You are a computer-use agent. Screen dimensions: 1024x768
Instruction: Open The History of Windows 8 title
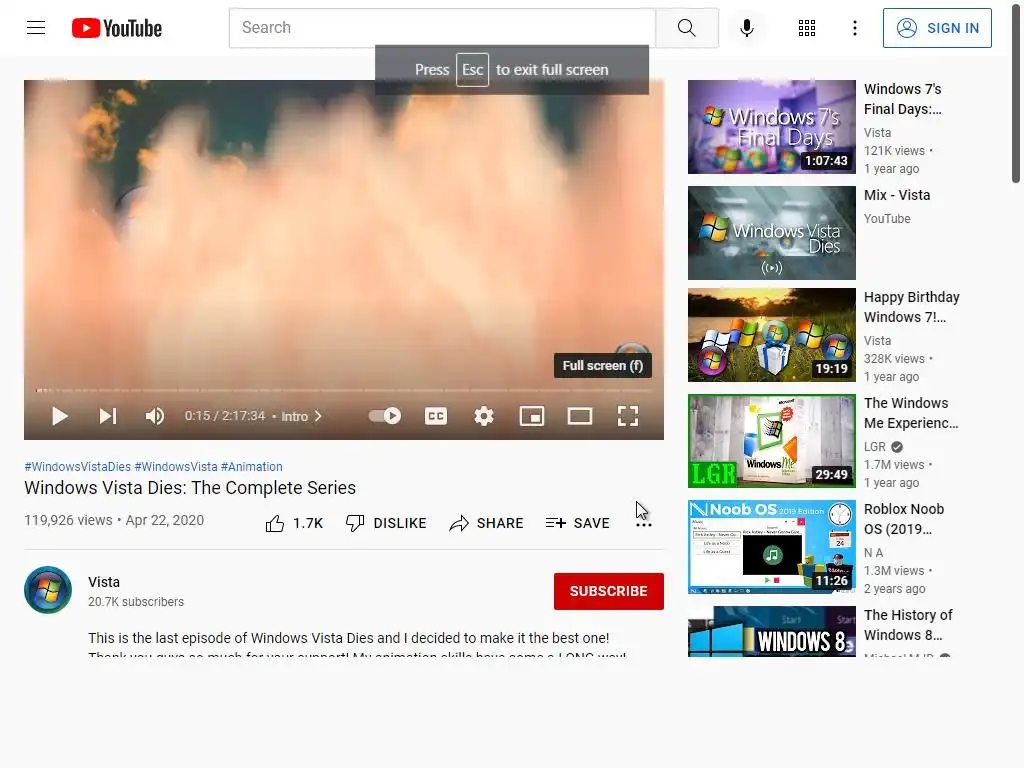point(908,625)
